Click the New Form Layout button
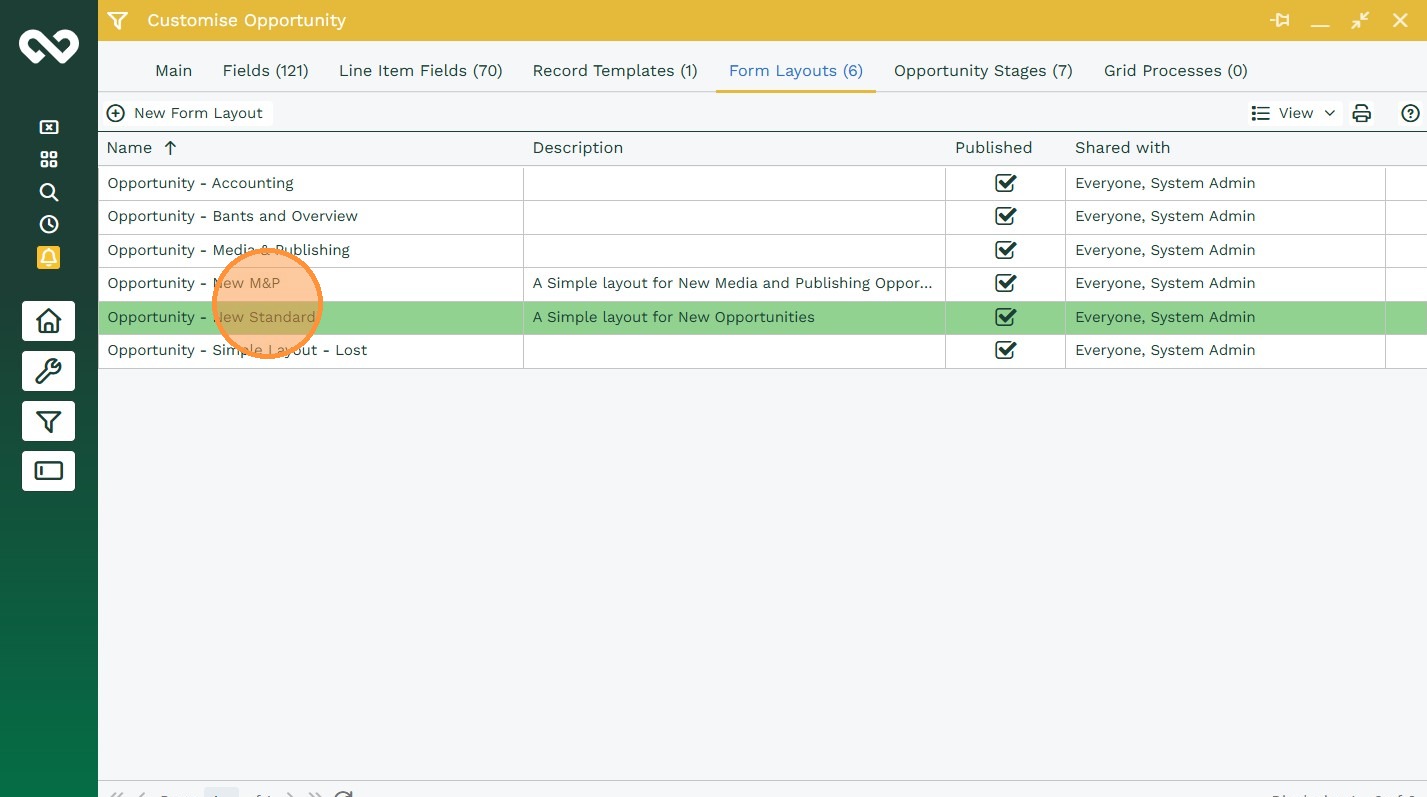The width and height of the screenshot is (1427, 797). [186, 113]
